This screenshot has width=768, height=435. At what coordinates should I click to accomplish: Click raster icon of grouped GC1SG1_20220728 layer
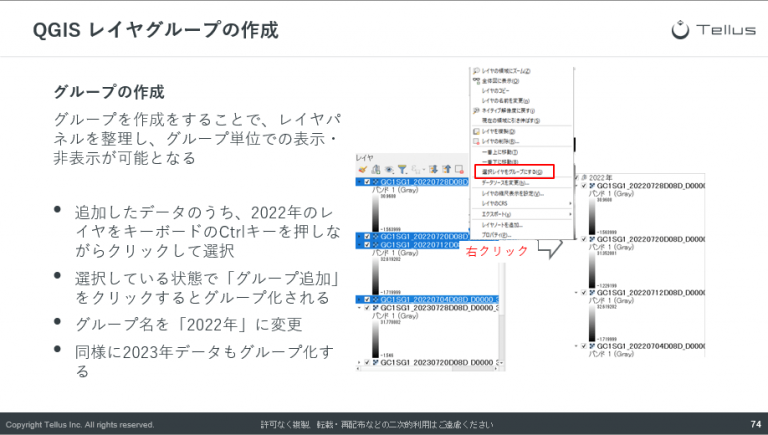coord(592,186)
